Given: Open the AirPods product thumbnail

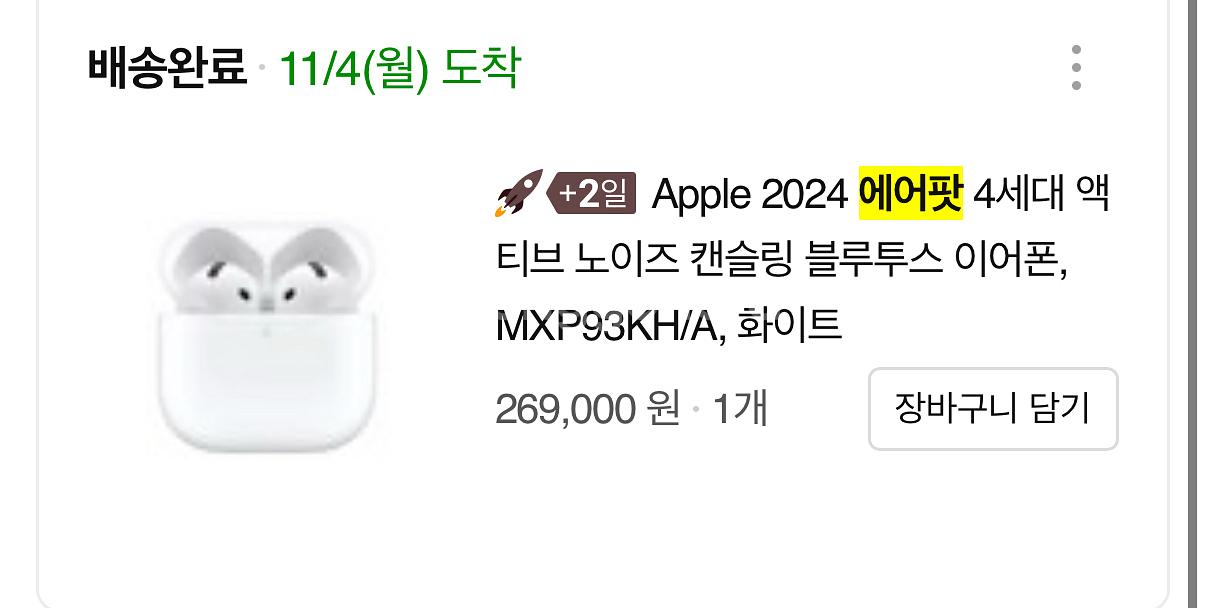Looking at the screenshot, I should (266, 337).
